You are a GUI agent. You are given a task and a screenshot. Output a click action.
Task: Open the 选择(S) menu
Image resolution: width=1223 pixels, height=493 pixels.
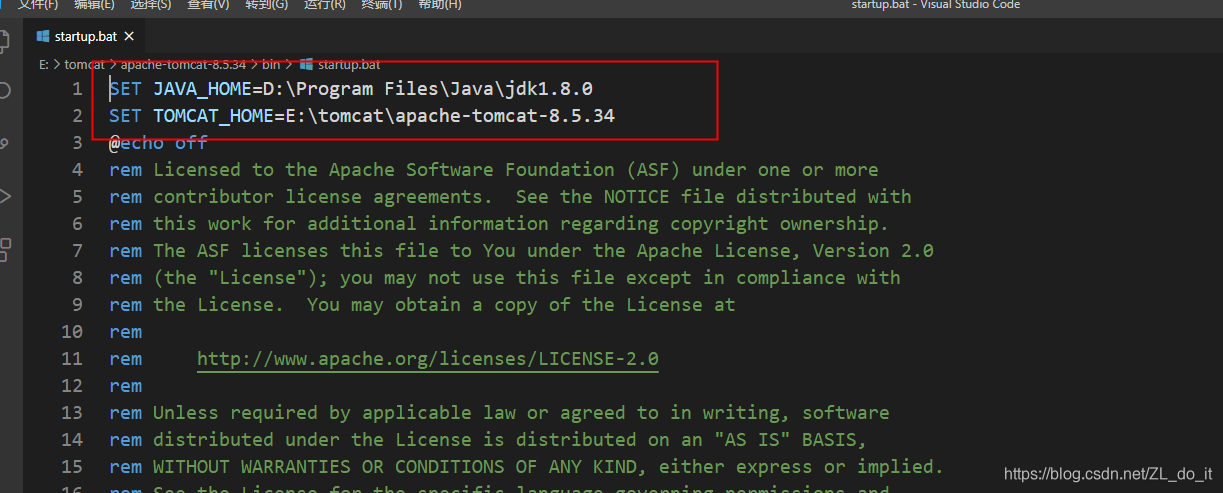coord(151,4)
